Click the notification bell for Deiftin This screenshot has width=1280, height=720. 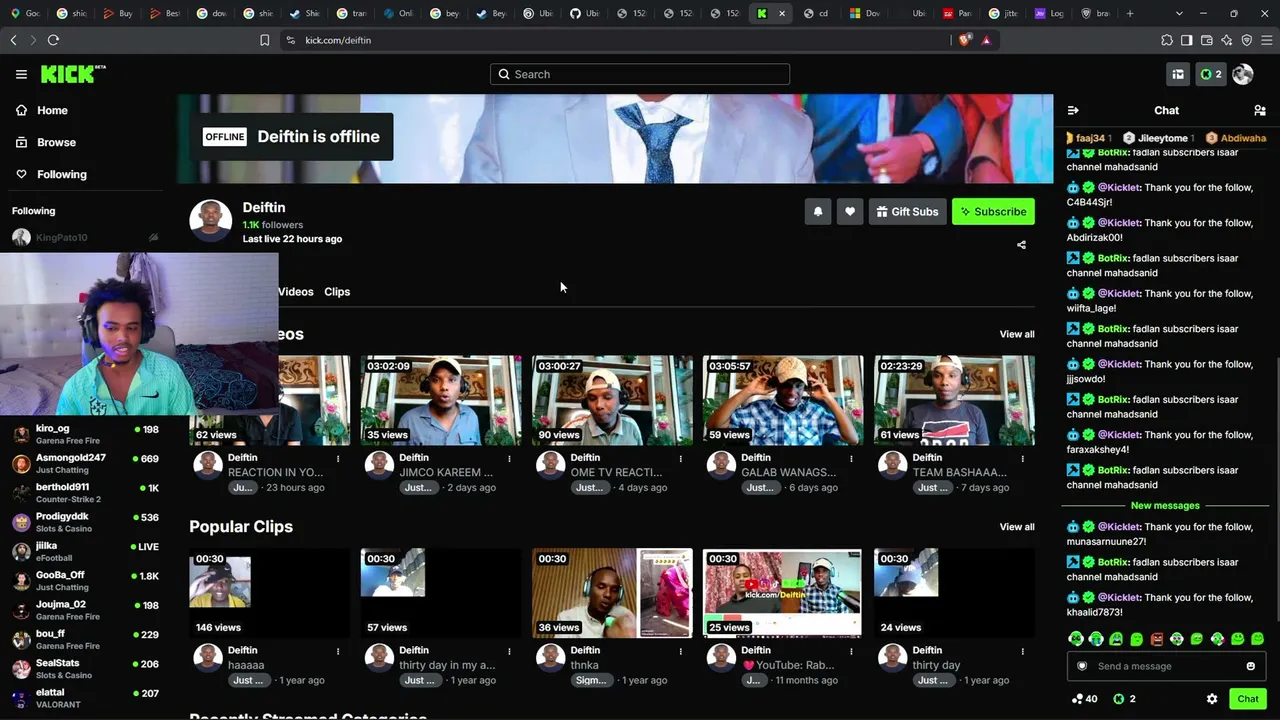pyautogui.click(x=818, y=211)
